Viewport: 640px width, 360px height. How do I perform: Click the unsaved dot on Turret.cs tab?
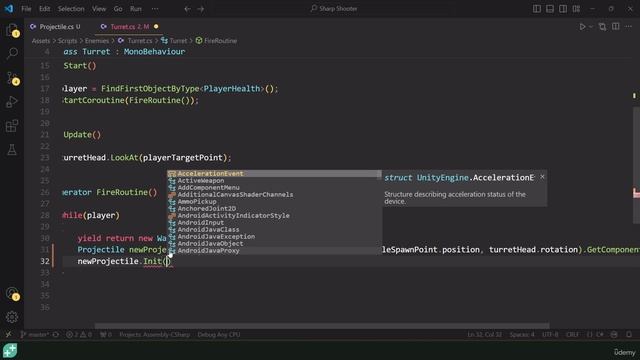(x=156, y=27)
